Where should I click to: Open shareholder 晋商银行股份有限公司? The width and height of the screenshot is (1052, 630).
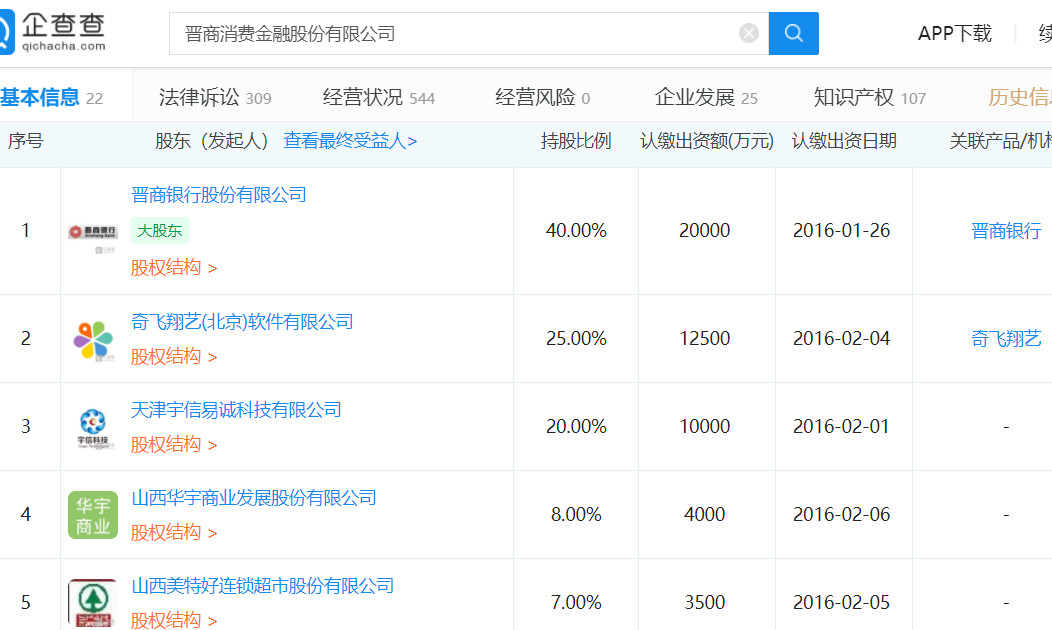click(219, 195)
